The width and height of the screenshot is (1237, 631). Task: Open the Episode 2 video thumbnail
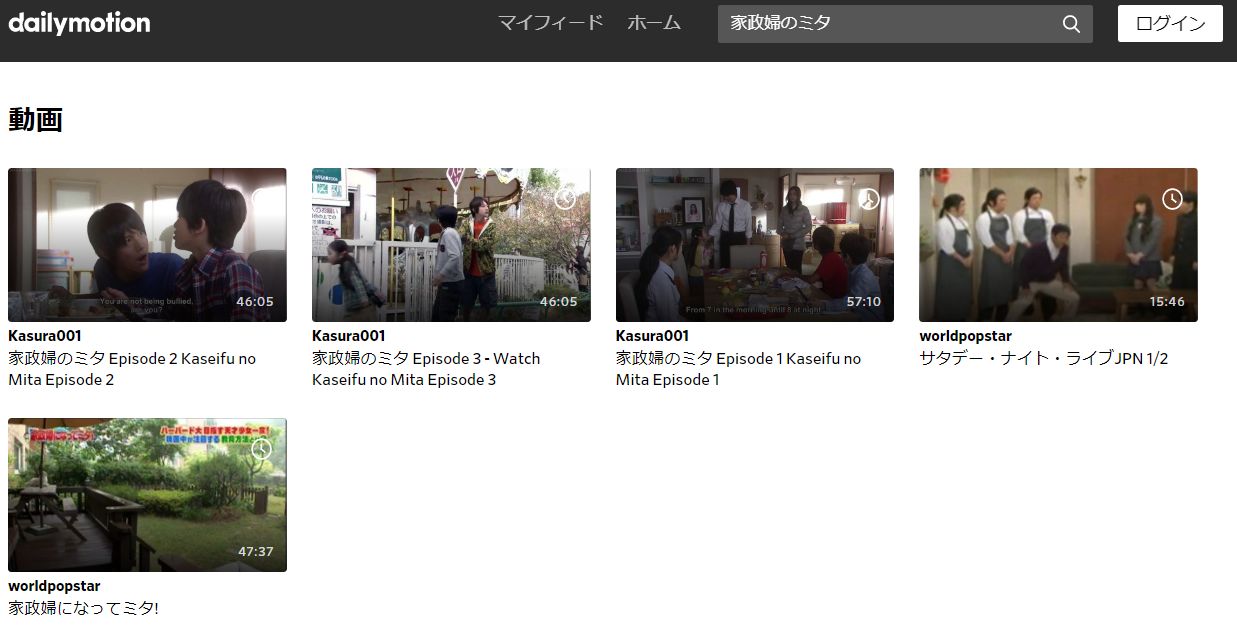147,245
